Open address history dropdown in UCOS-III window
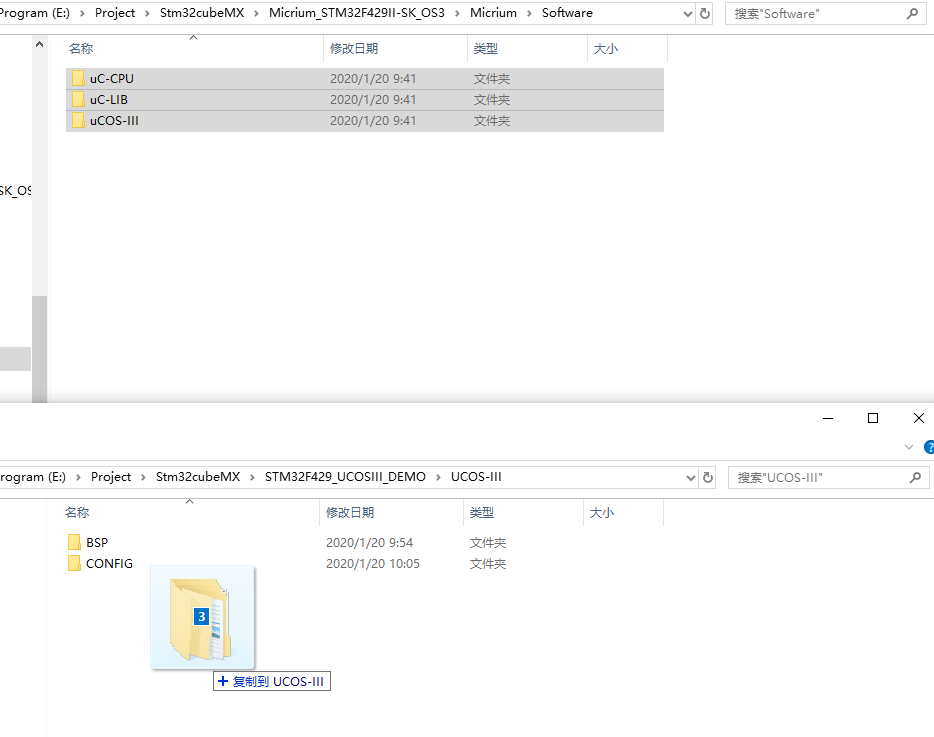This screenshot has height=737, width=934. click(690, 477)
